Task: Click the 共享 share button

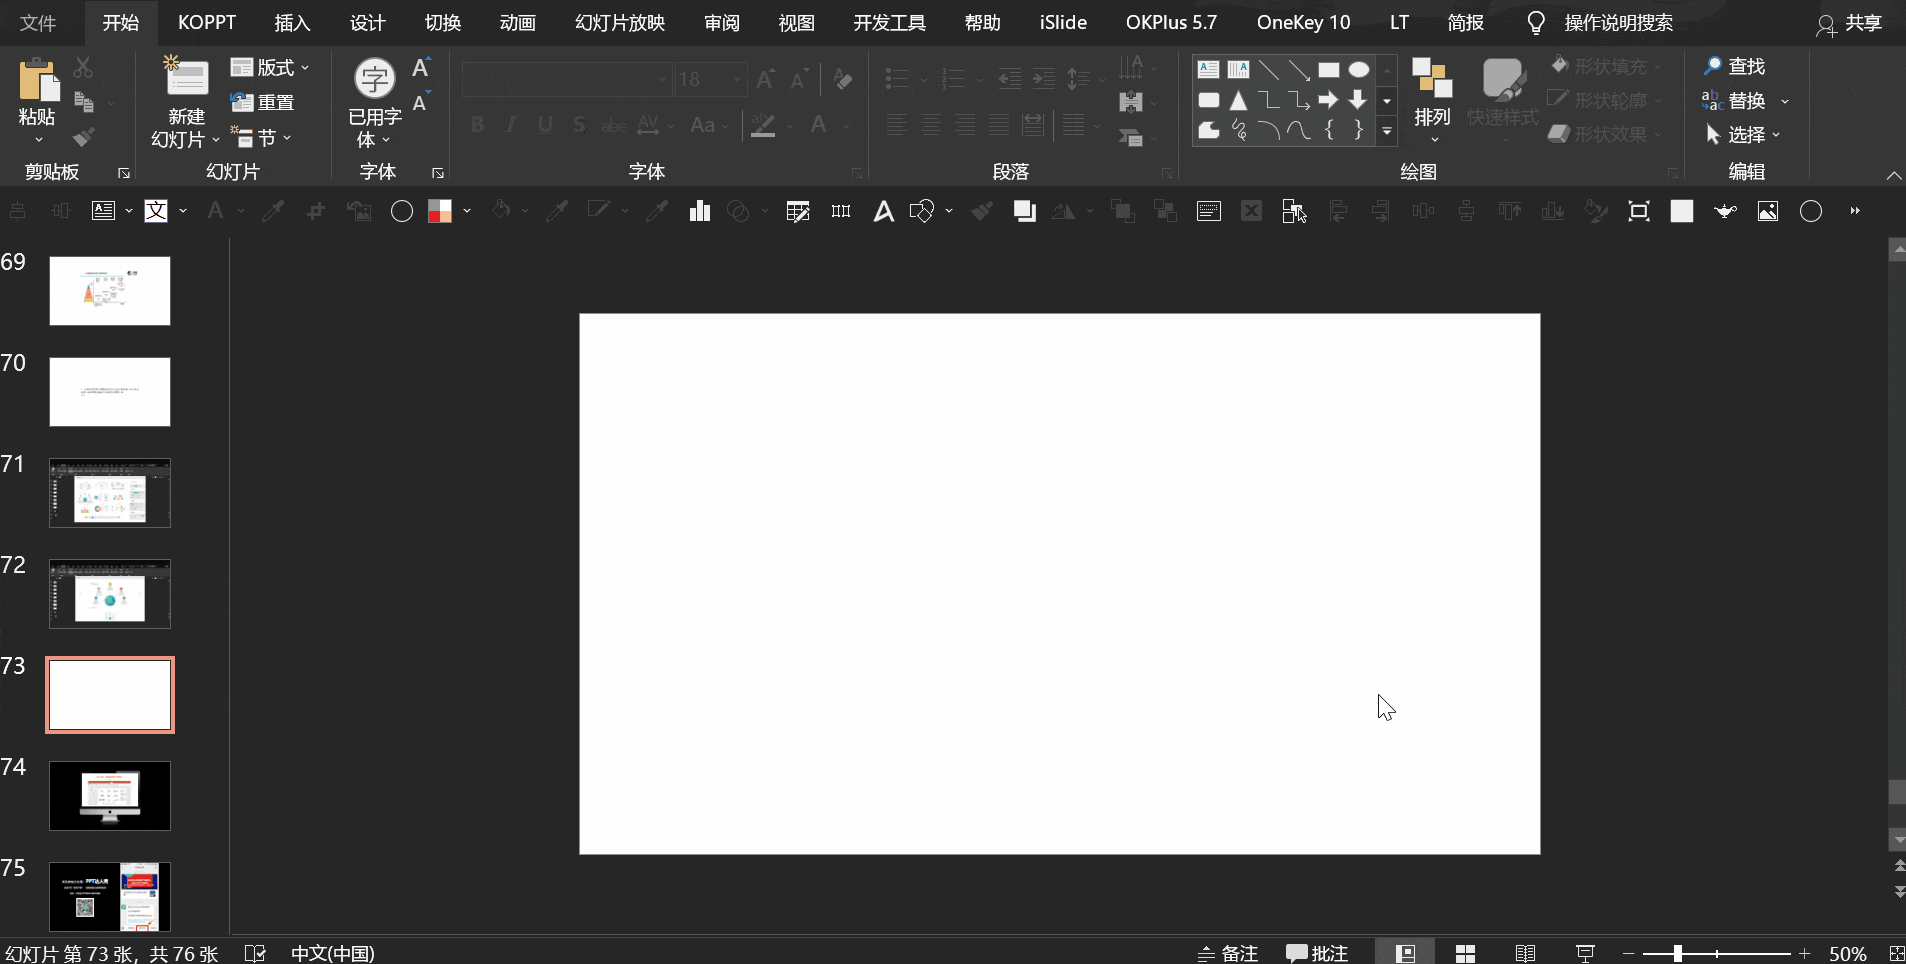Action: tap(1849, 23)
